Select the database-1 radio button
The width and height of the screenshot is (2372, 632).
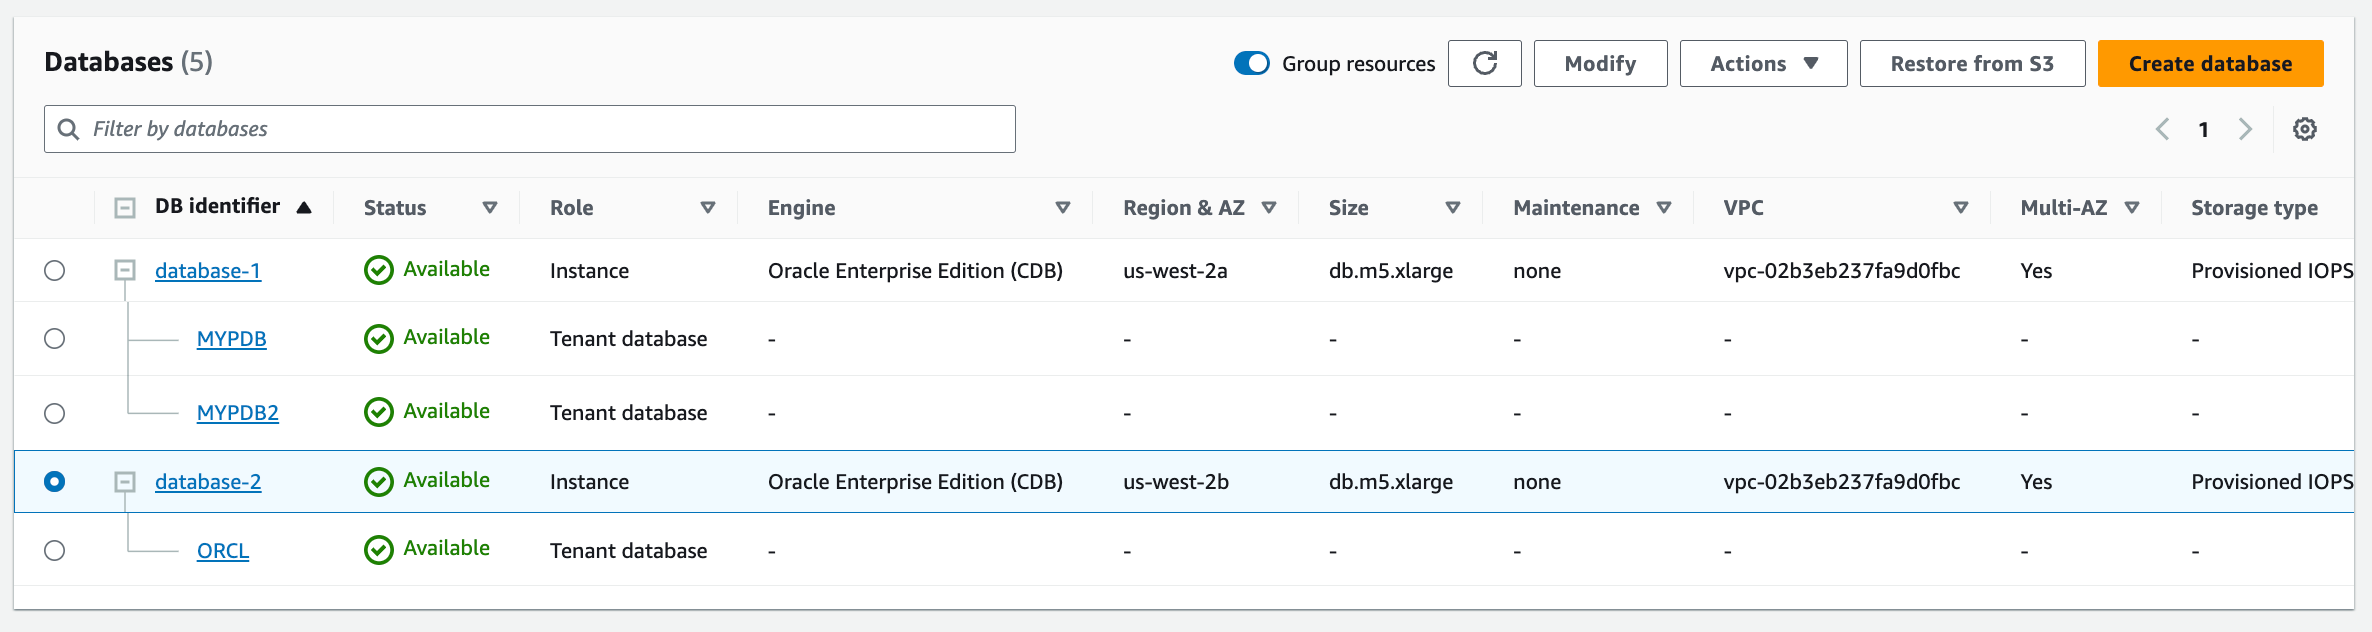click(x=55, y=271)
